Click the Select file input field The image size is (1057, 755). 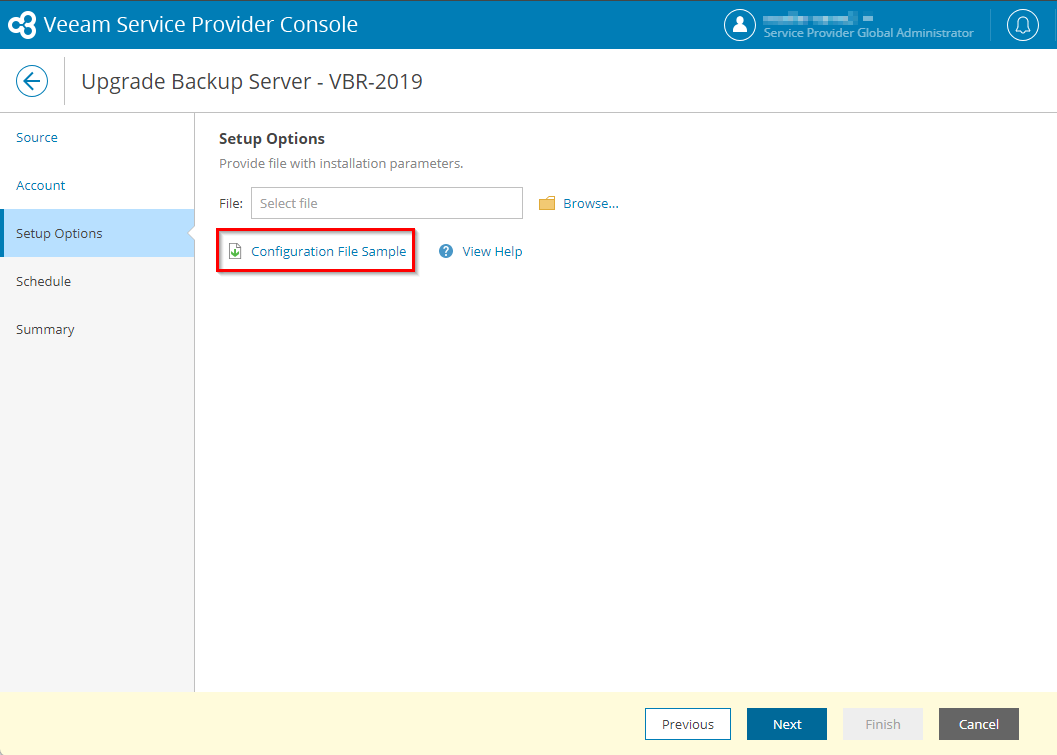click(387, 203)
